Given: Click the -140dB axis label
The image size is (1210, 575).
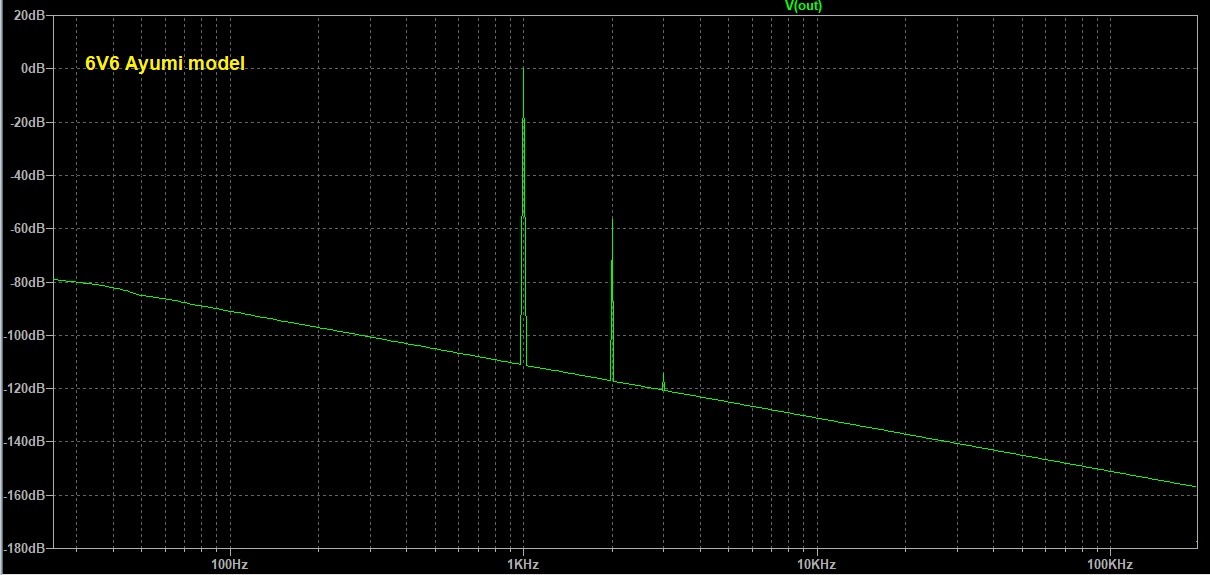Looking at the screenshot, I should click(x=23, y=442).
